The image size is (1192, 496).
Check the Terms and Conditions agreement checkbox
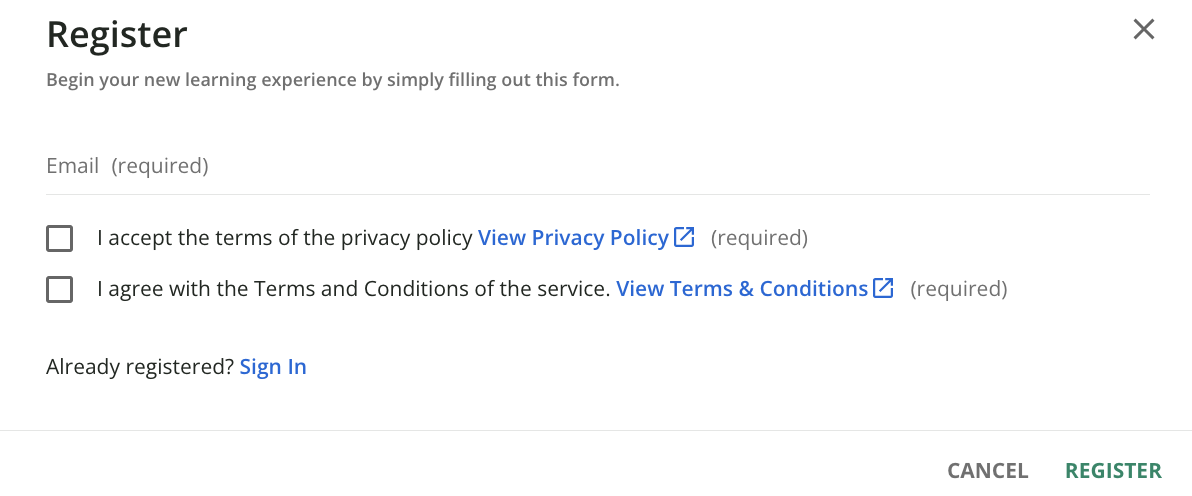click(59, 289)
